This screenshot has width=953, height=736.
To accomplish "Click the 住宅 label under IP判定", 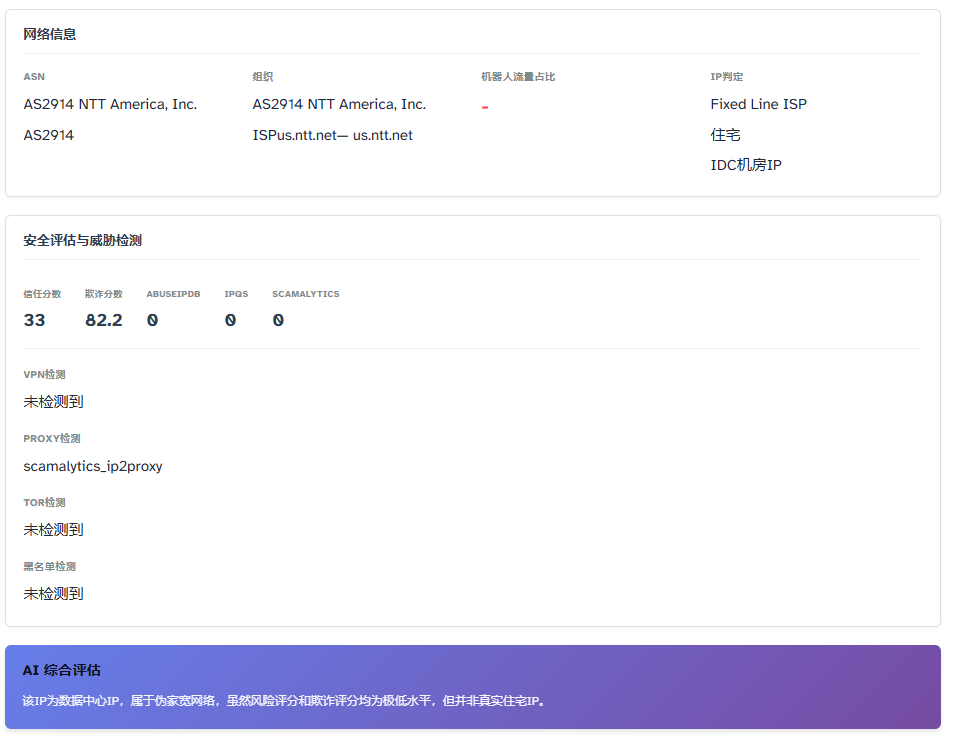I will [725, 135].
